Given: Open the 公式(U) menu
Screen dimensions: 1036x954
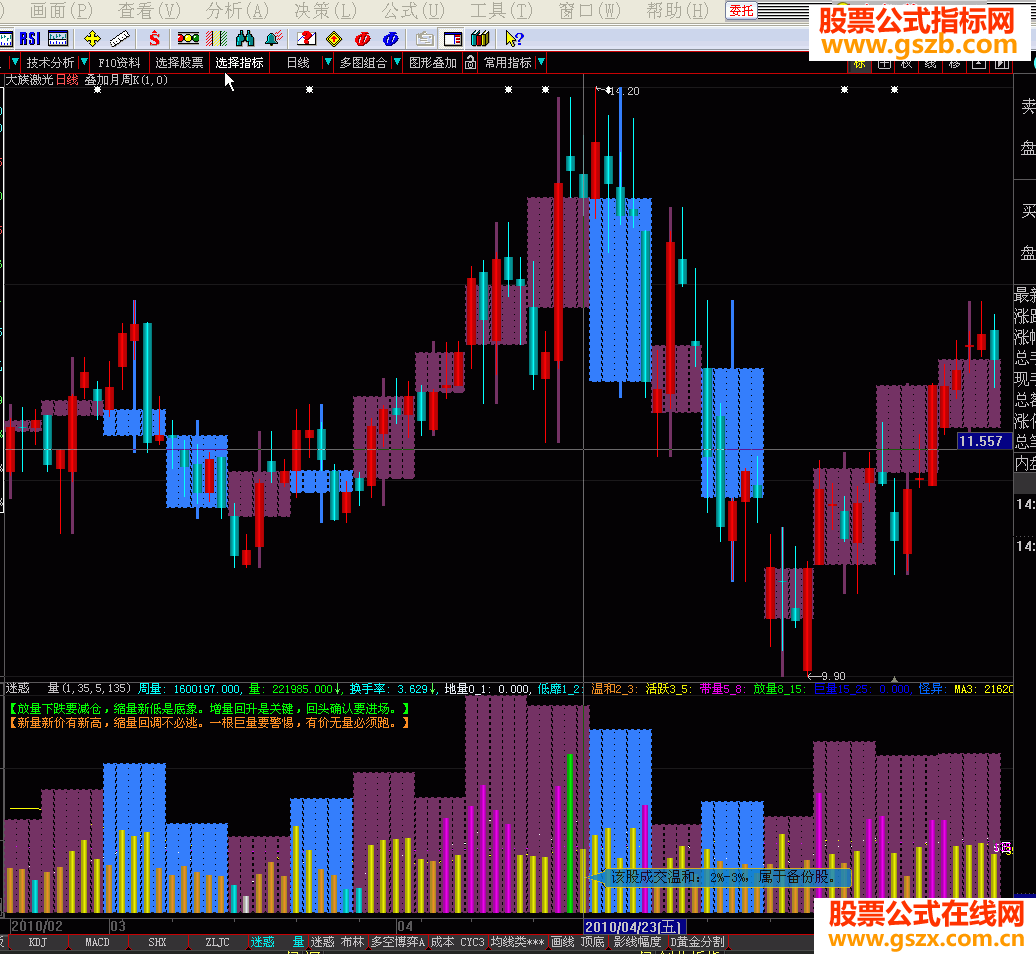Looking at the screenshot, I should click(x=414, y=11).
